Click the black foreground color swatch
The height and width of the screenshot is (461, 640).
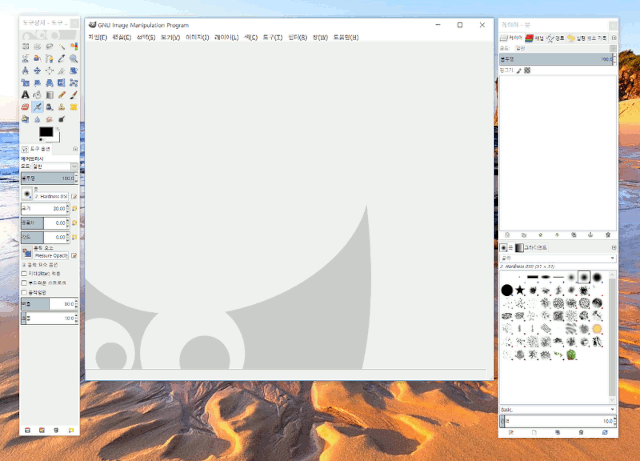click(x=45, y=132)
